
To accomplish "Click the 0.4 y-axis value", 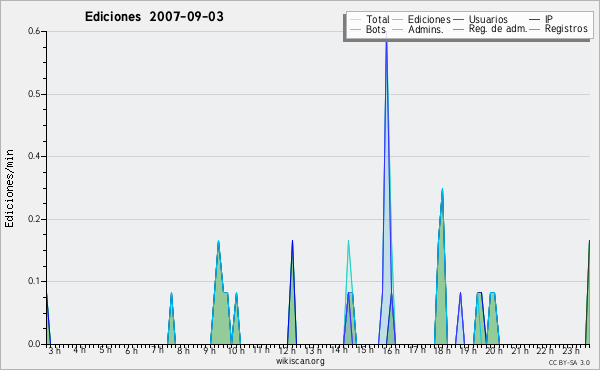I will point(34,156).
